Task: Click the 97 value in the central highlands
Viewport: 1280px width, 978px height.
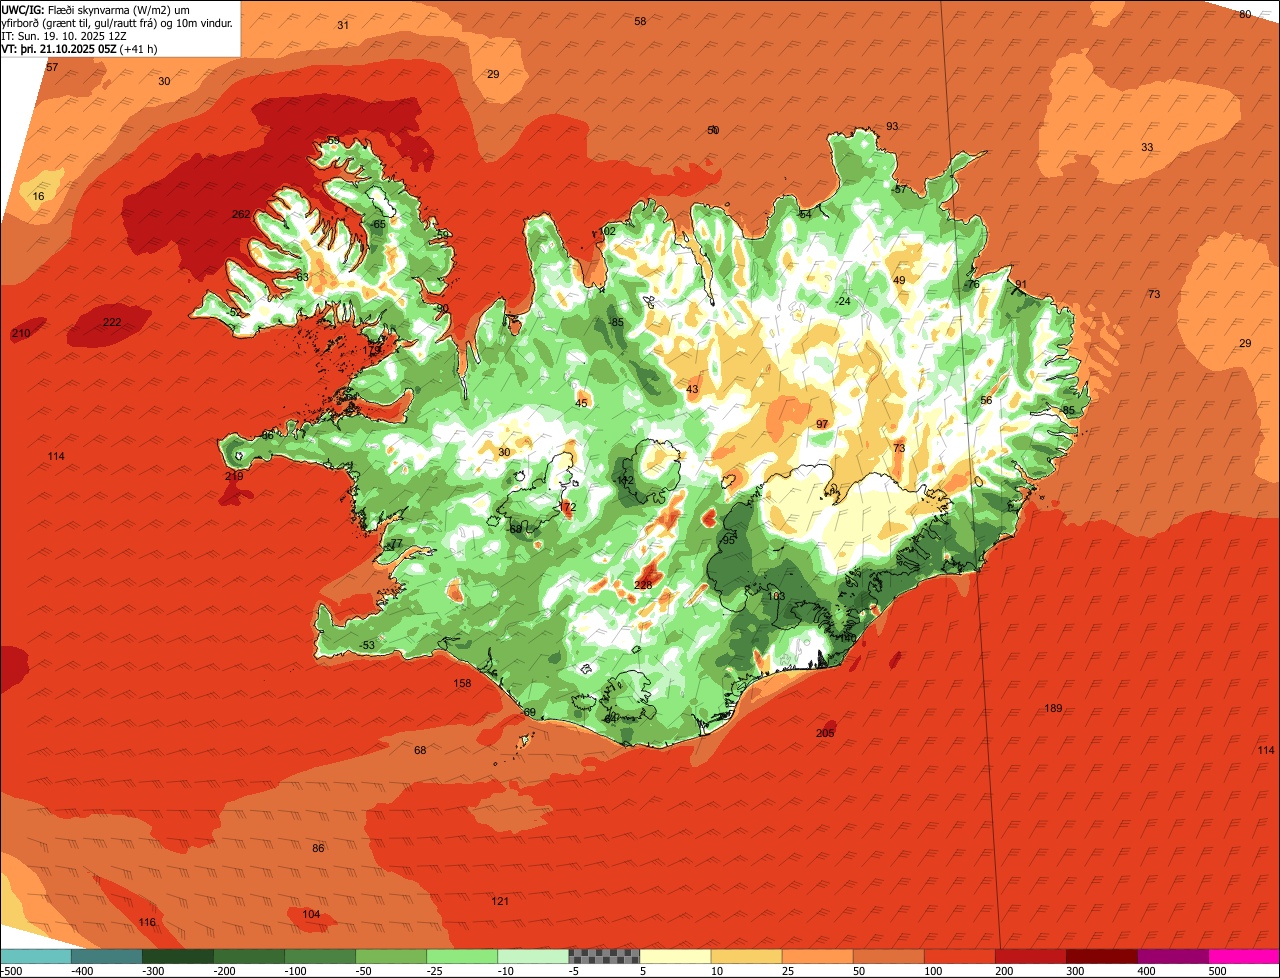Action: pos(822,424)
